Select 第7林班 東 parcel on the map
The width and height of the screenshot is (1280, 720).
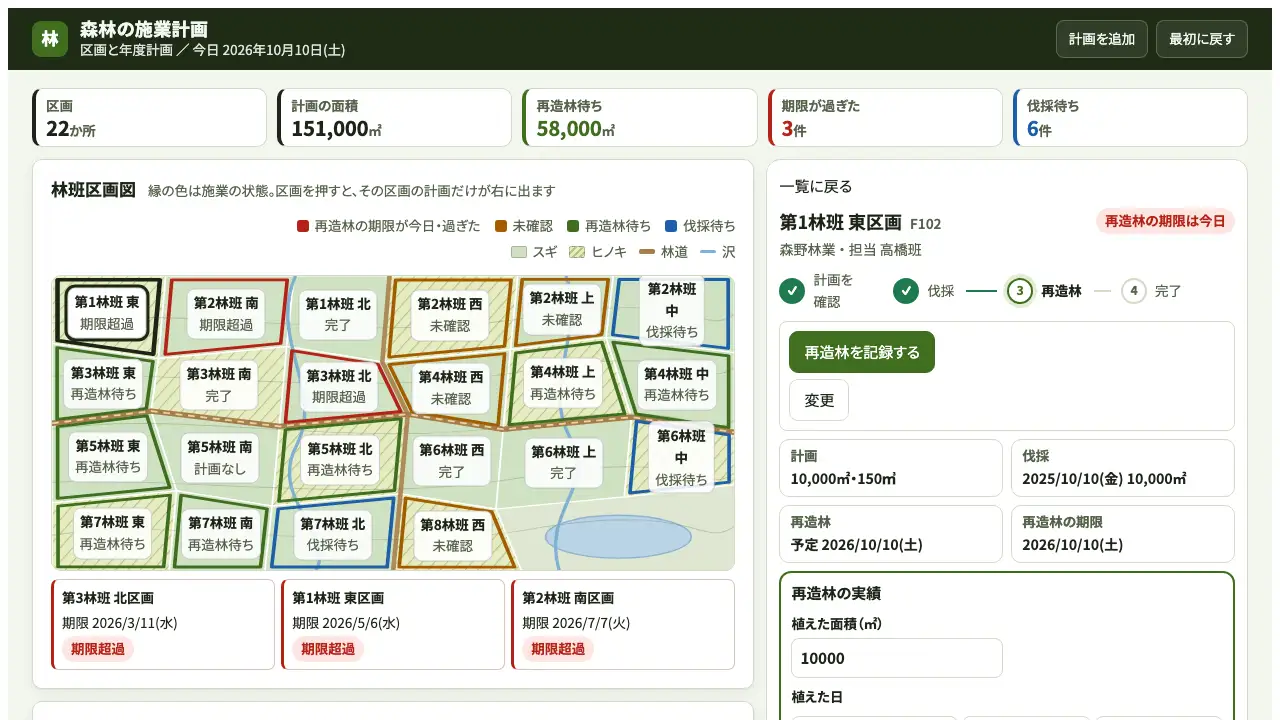[113, 533]
